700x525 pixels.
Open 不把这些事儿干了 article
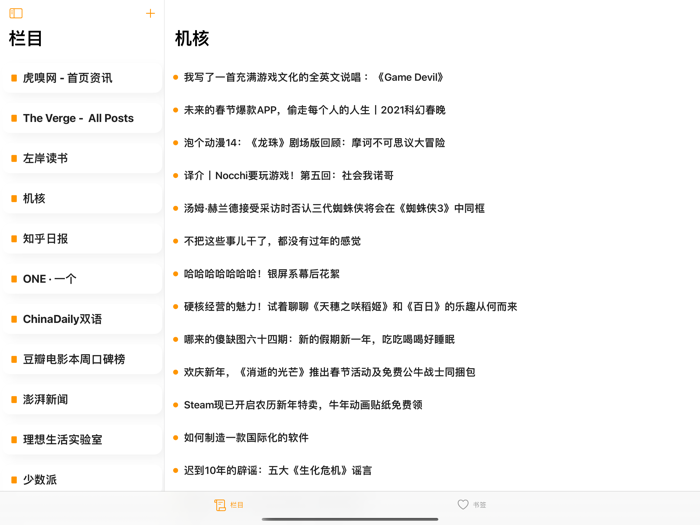pyautogui.click(x=267, y=241)
